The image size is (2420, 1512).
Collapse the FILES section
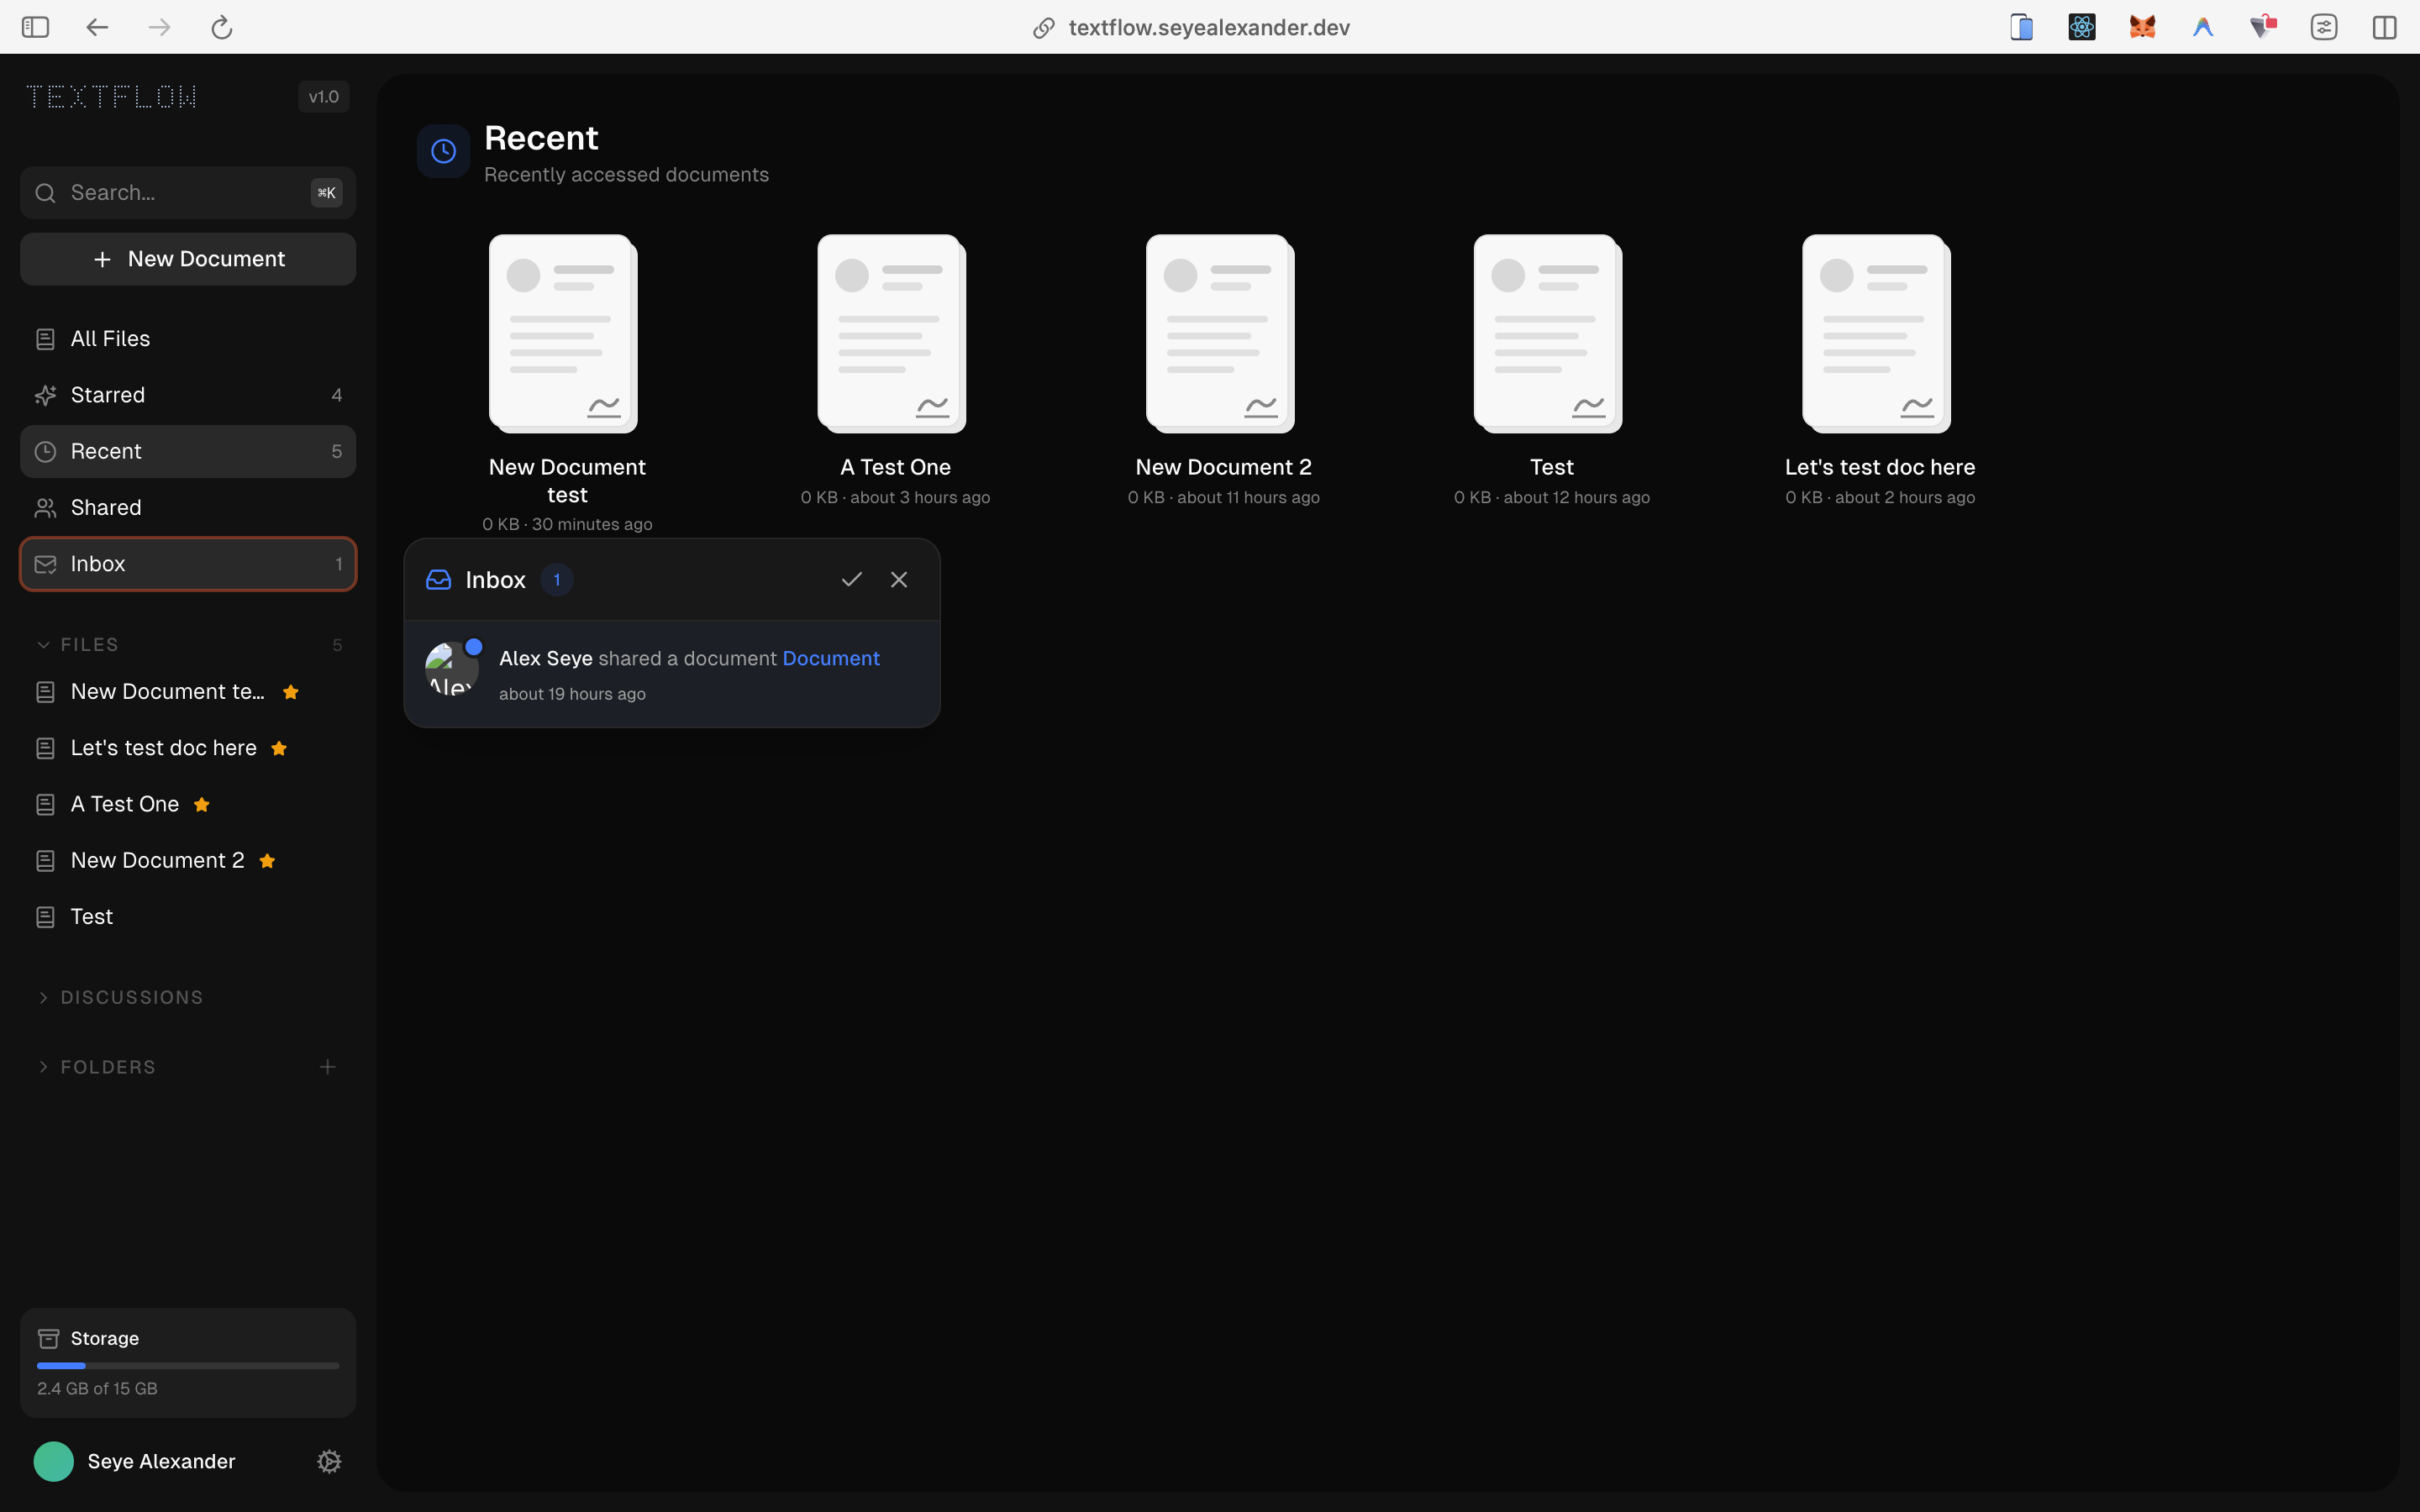[43, 644]
